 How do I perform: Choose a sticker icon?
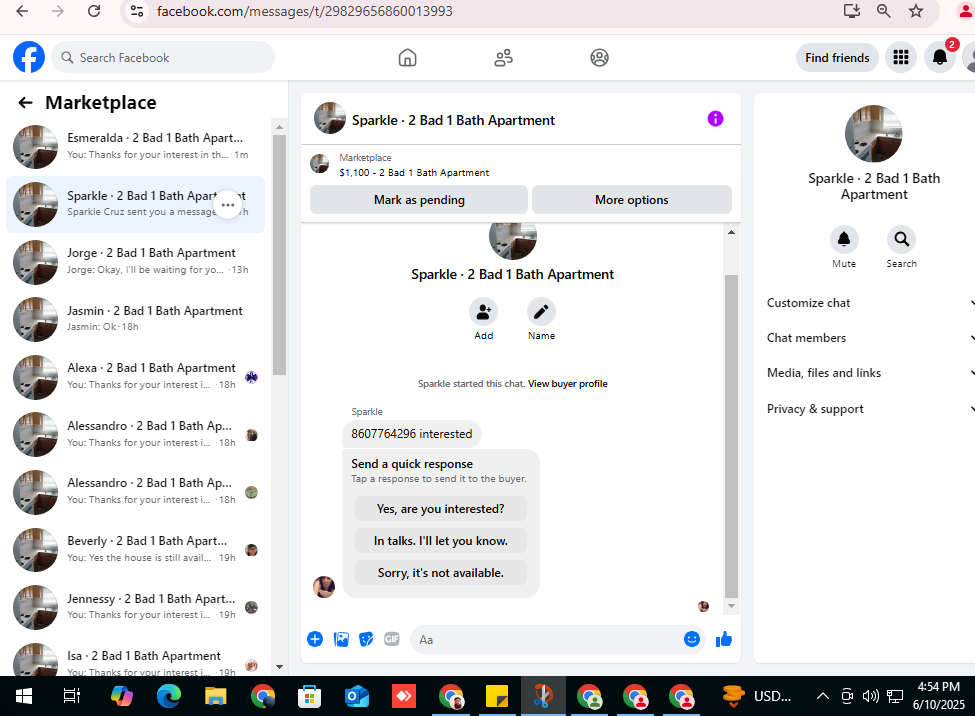tap(366, 639)
